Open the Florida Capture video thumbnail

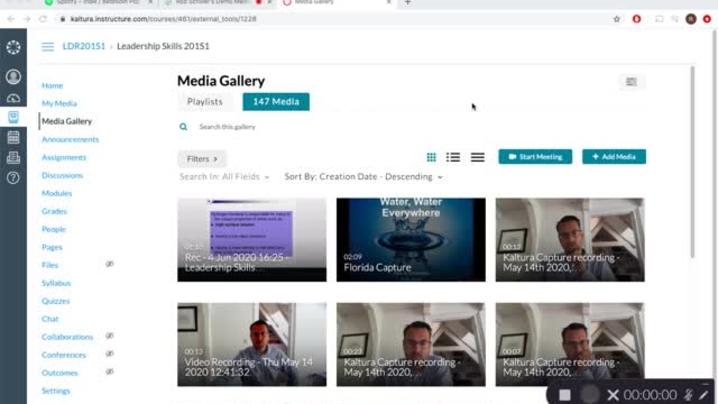click(x=410, y=239)
